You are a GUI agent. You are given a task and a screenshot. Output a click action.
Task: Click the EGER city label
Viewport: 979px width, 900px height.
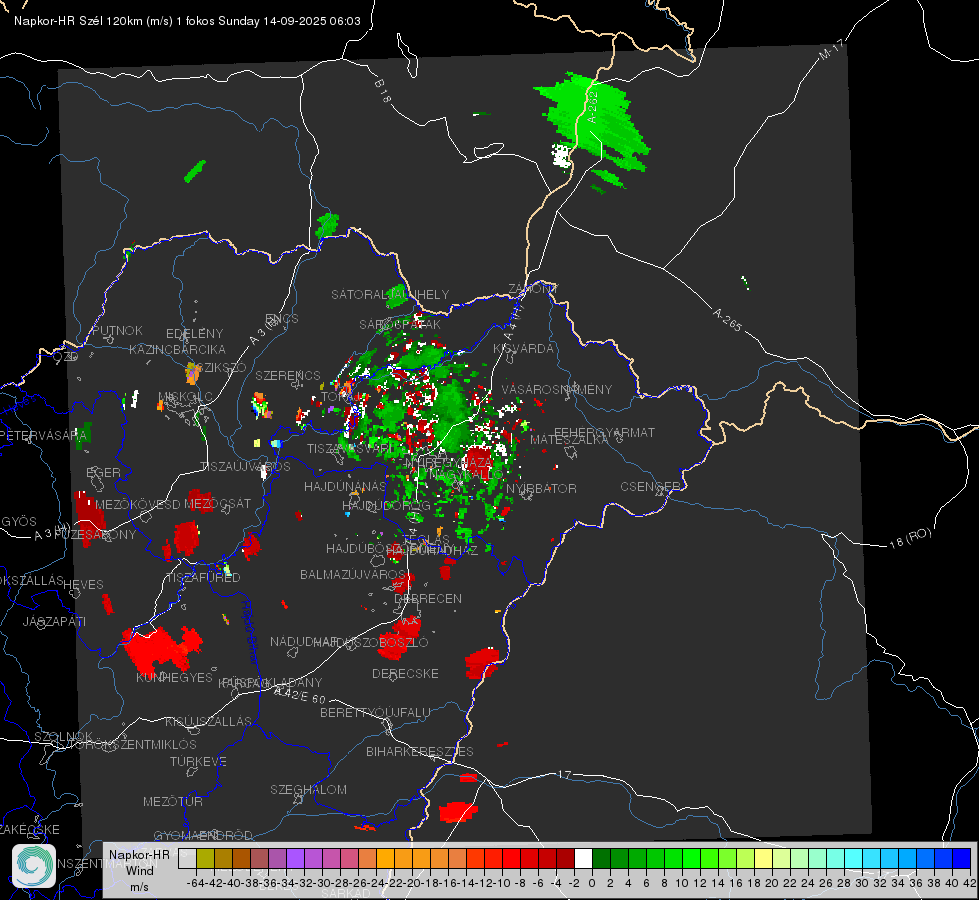click(x=103, y=472)
